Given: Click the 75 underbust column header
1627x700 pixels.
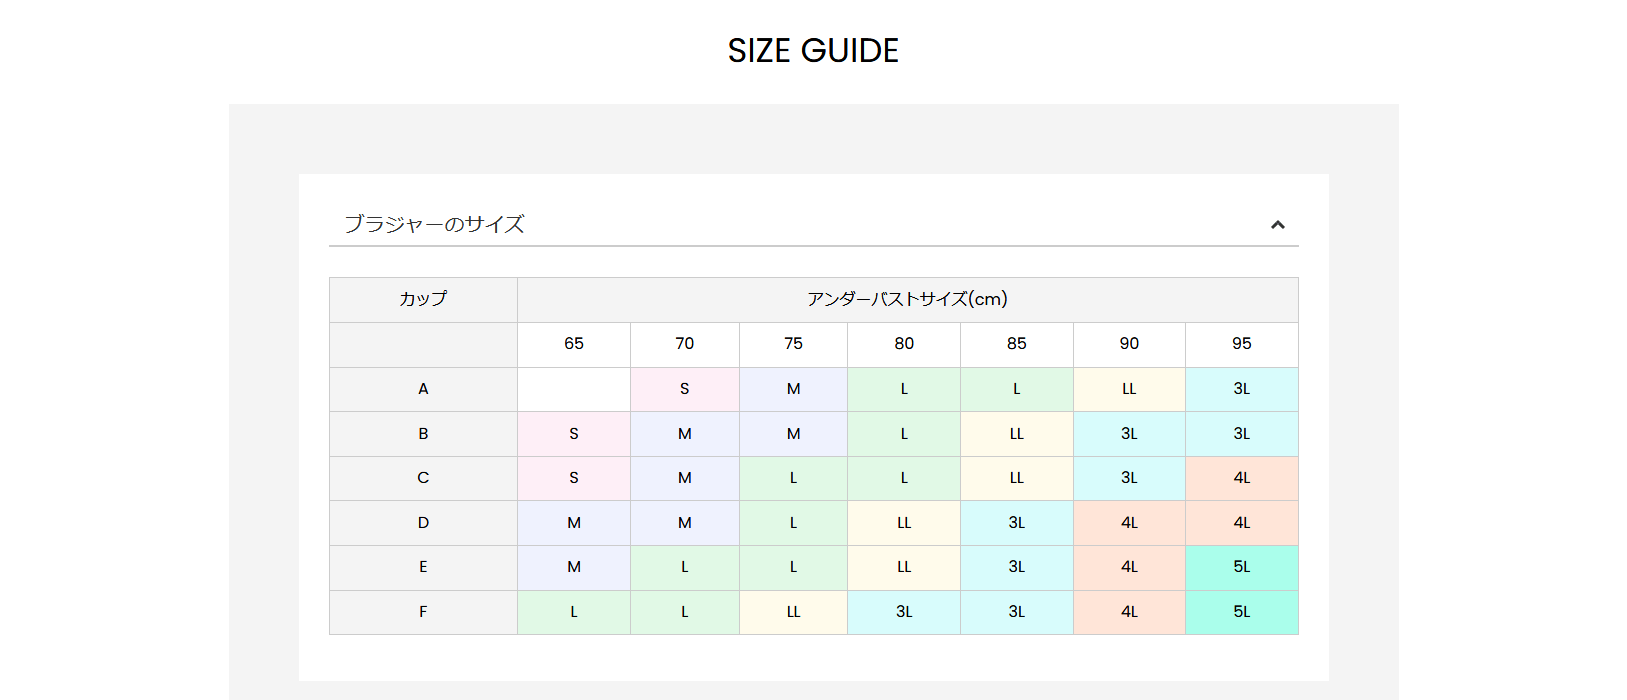Looking at the screenshot, I should (x=793, y=344).
